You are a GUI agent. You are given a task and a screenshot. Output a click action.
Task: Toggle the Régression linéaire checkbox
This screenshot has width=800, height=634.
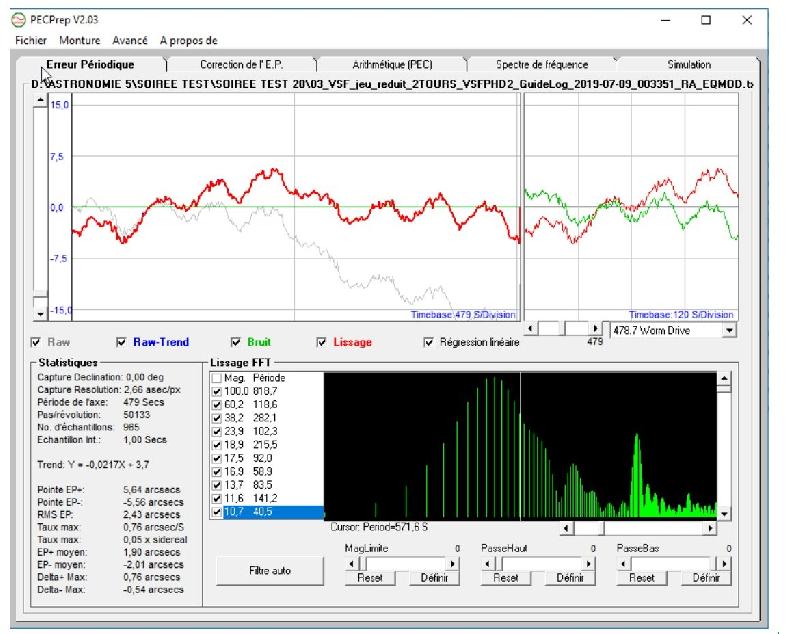tap(429, 342)
